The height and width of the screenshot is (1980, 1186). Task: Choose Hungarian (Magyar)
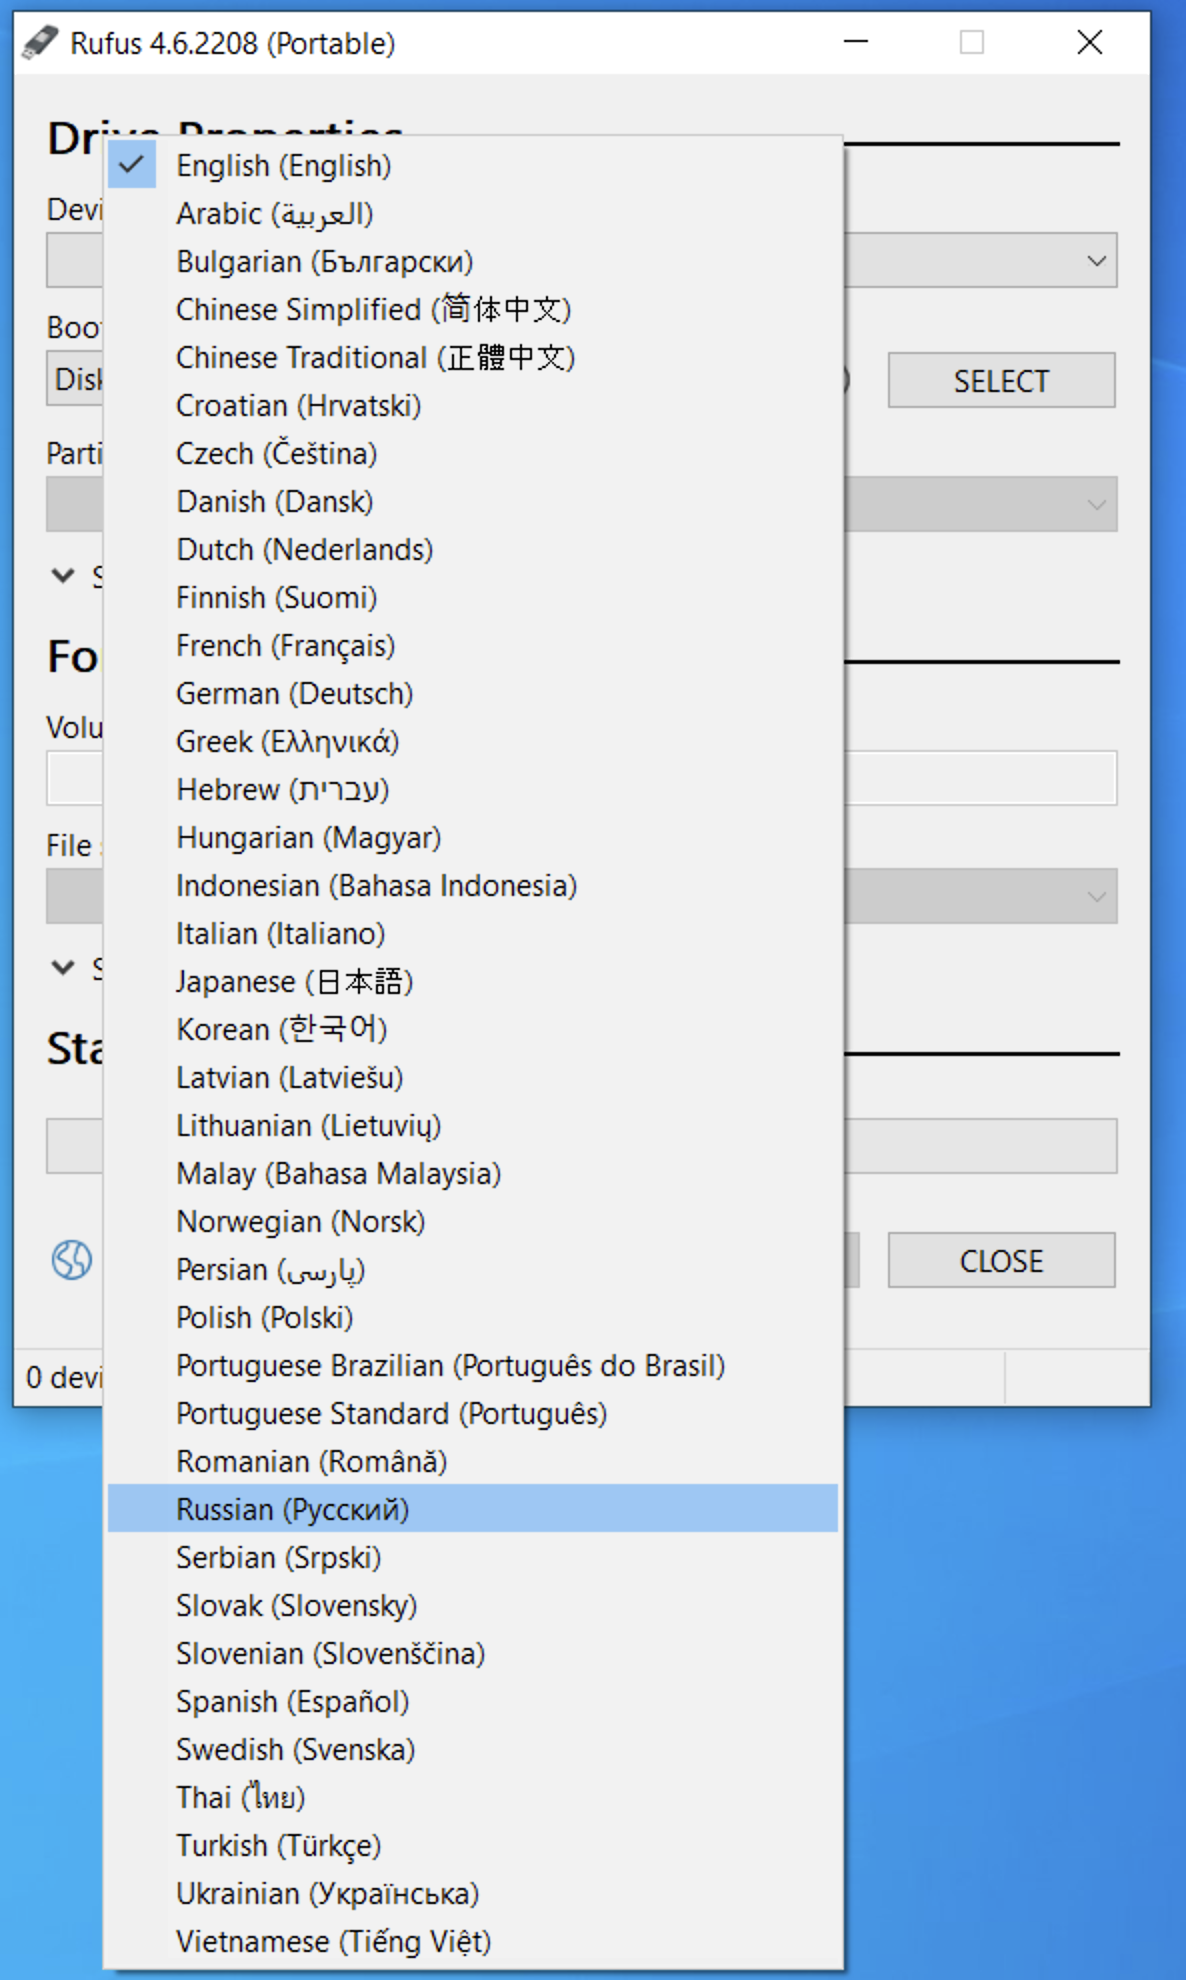point(473,838)
